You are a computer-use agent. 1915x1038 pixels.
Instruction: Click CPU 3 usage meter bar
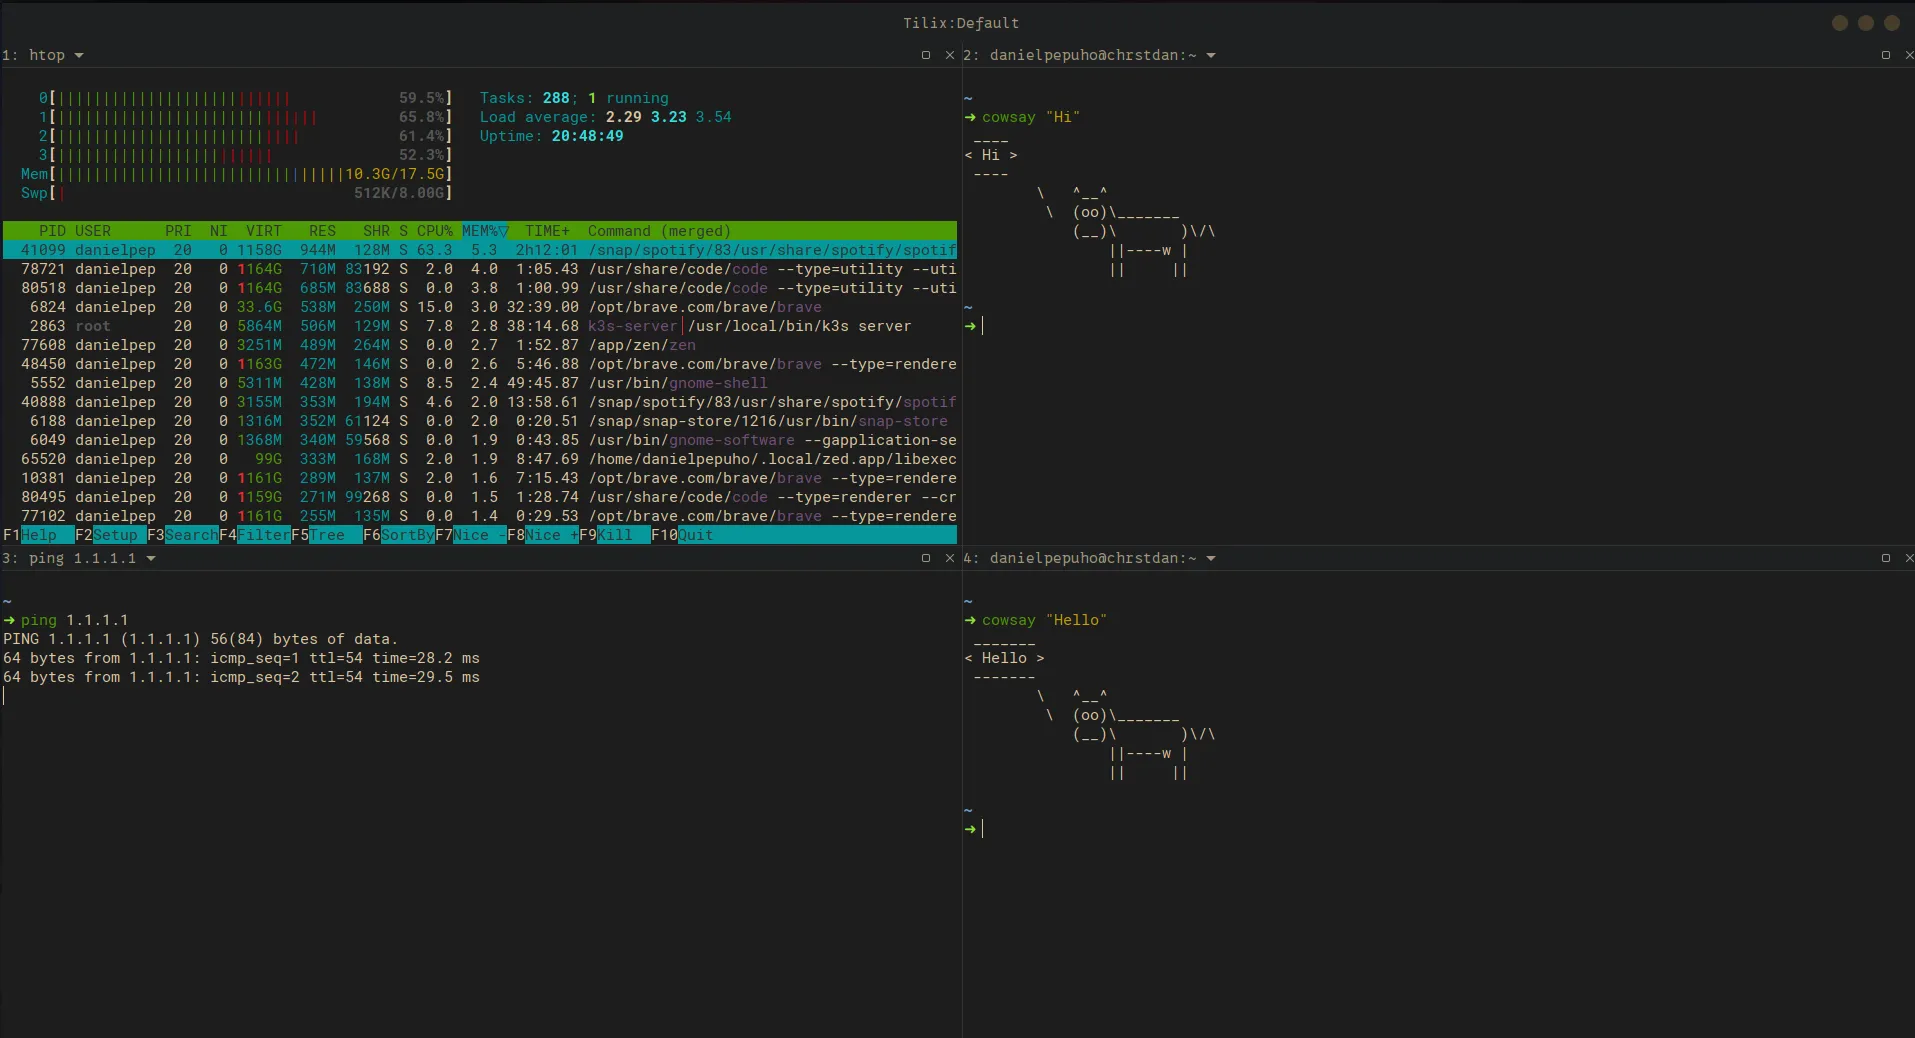(246, 155)
